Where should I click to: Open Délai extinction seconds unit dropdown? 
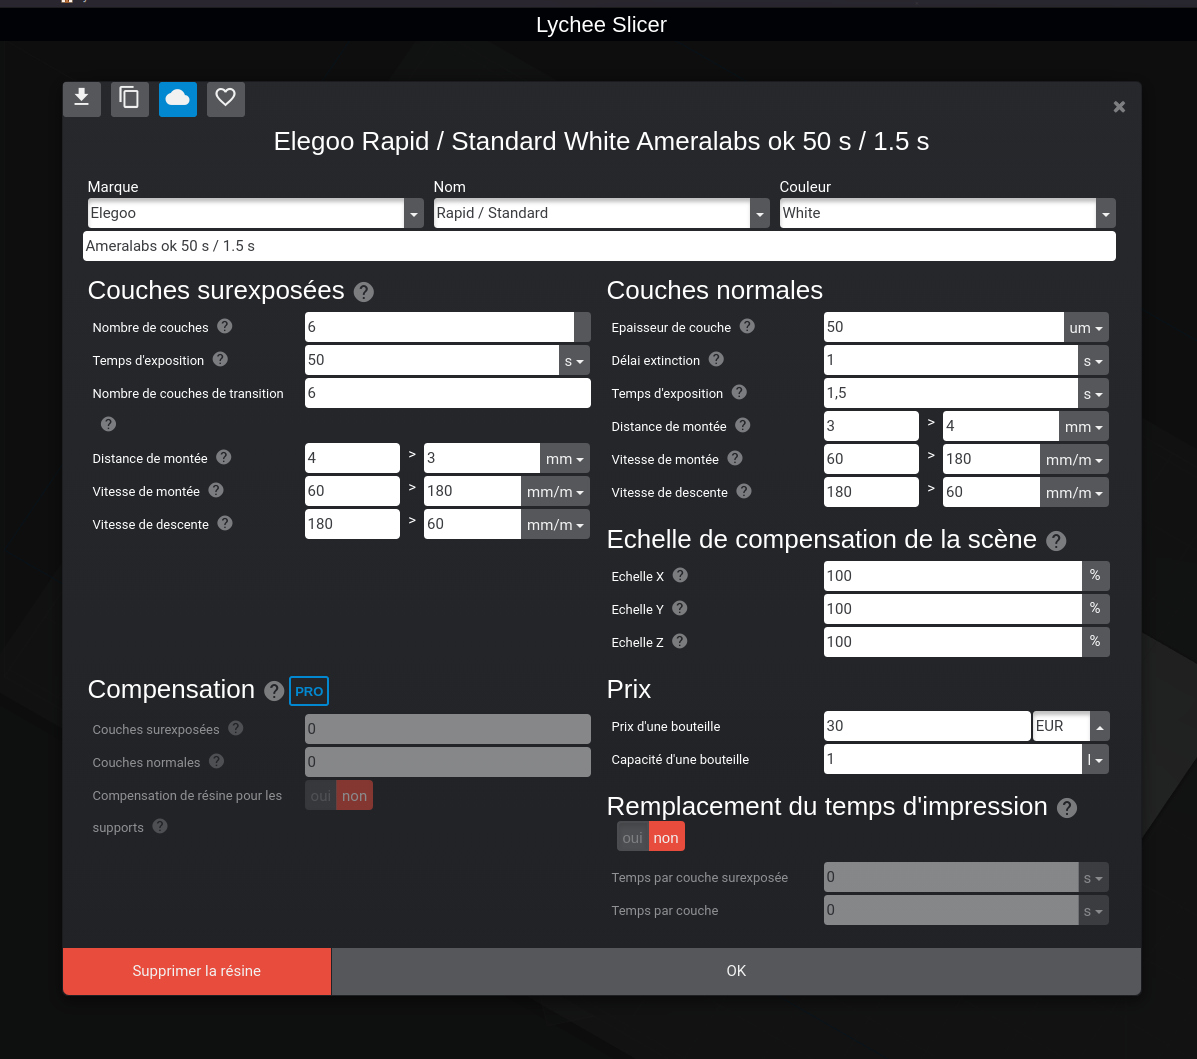coord(1093,360)
